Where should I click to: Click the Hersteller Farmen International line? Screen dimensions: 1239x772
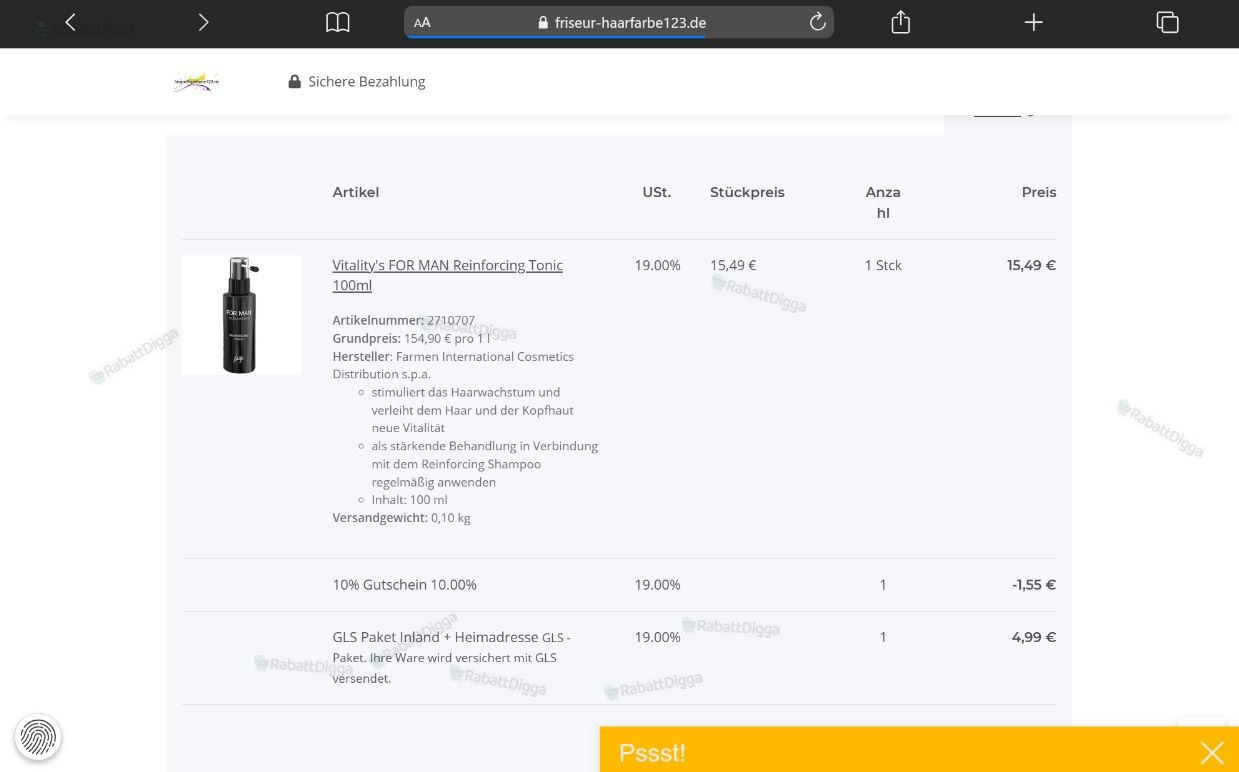[x=453, y=365]
